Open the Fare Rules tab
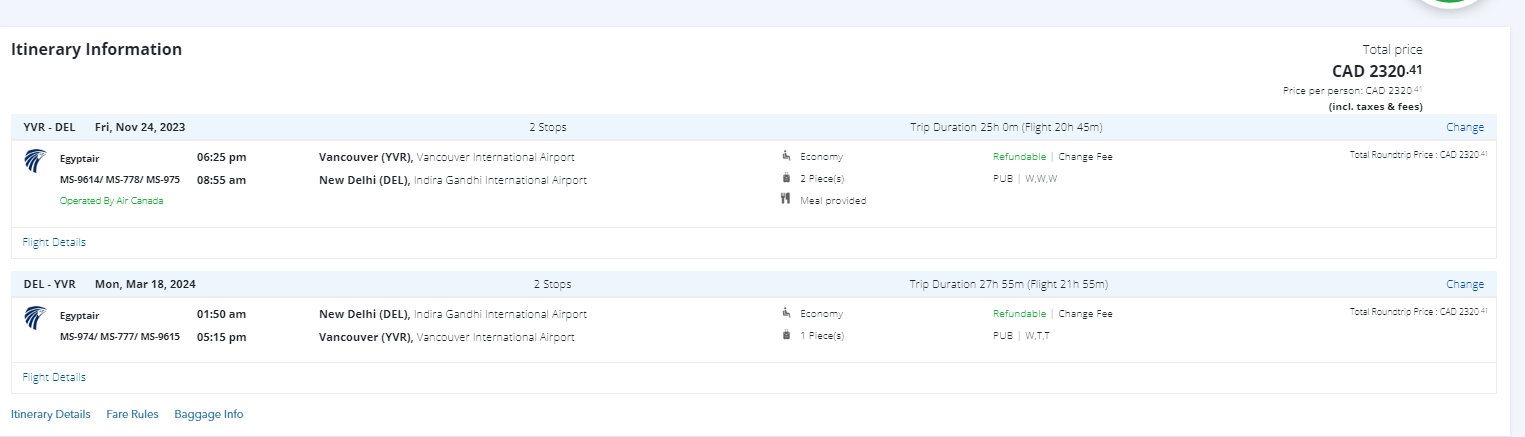 (132, 414)
